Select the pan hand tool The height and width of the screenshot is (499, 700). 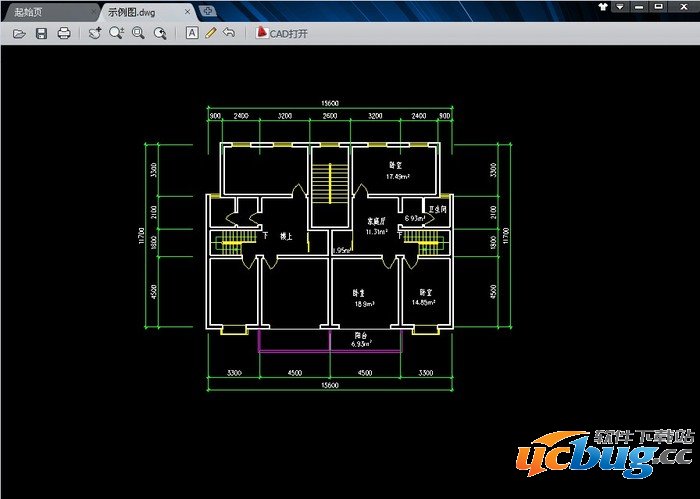tap(95, 33)
